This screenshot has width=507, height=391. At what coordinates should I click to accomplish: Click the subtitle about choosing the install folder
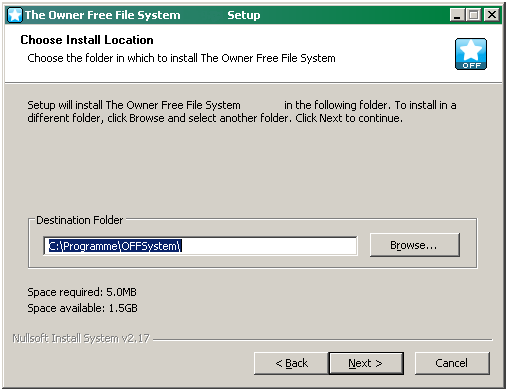click(x=181, y=58)
